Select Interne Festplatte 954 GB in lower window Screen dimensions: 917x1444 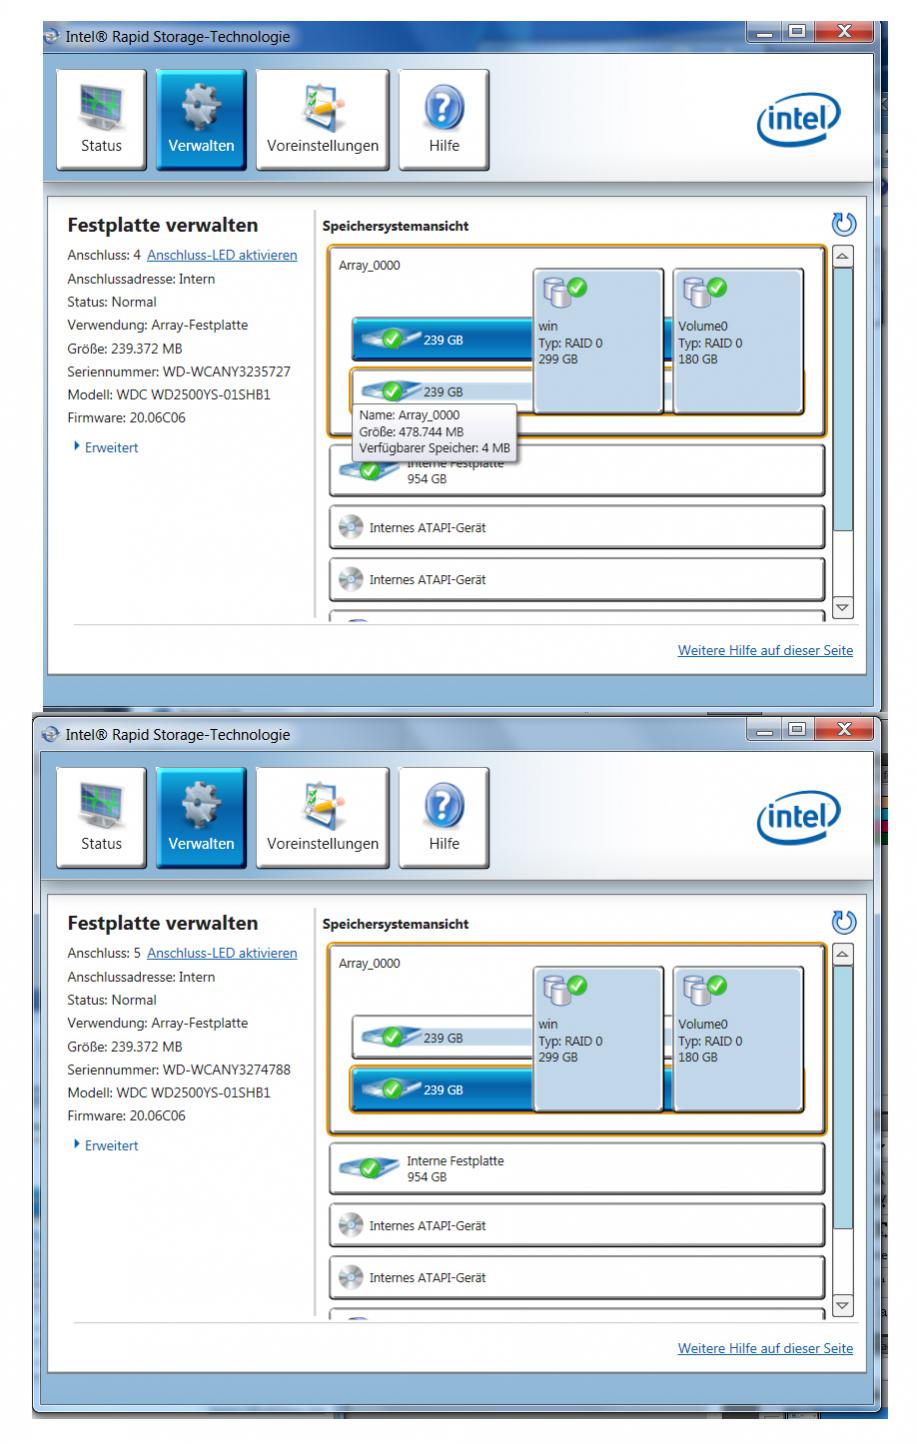click(577, 1168)
